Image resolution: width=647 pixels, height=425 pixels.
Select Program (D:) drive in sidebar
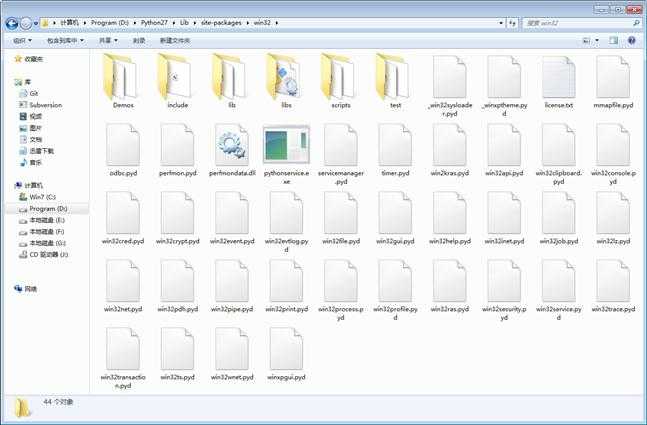[x=48, y=209]
